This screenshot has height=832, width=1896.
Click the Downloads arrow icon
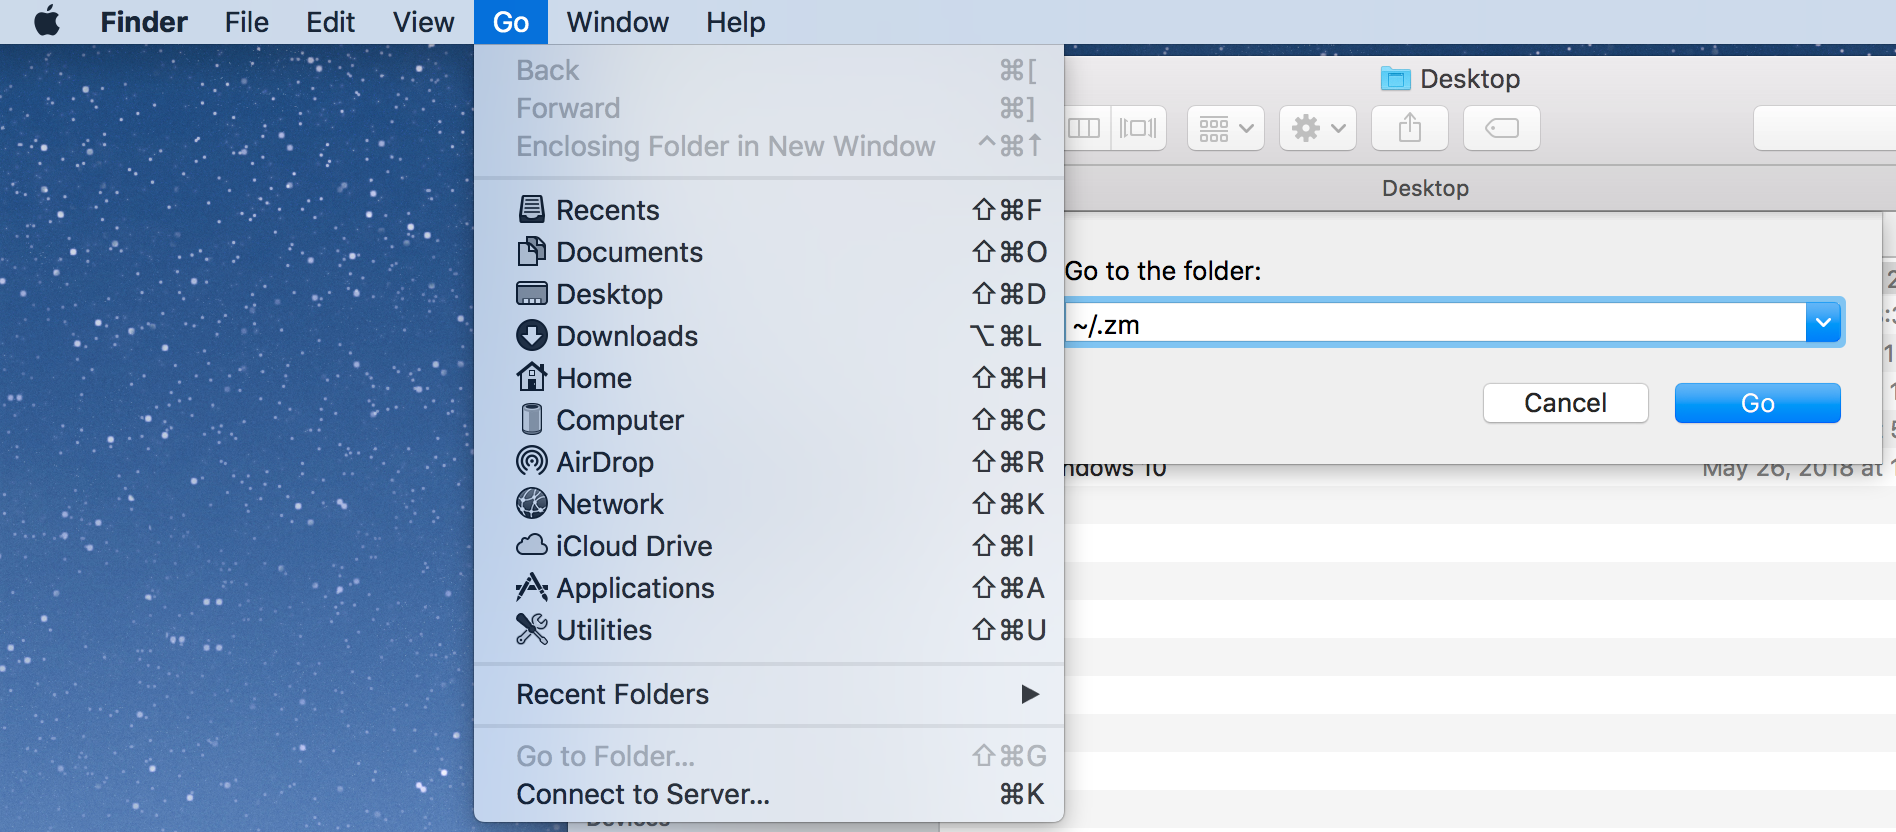pos(531,335)
